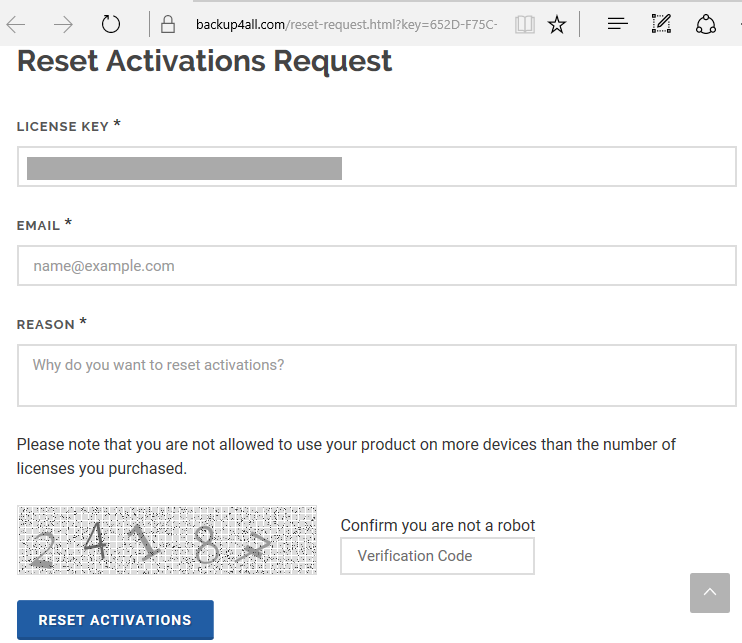Click the padlock site security icon

click(x=168, y=24)
